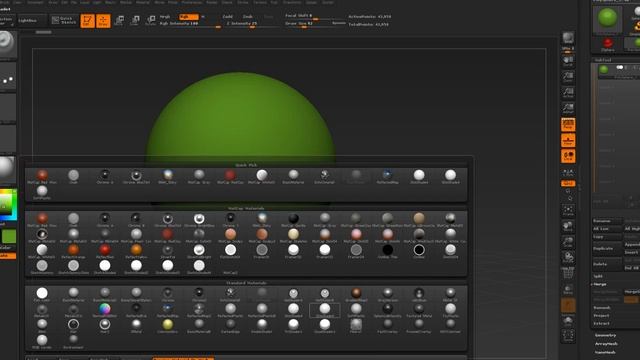Open the Transform menu
640x360 pixels.
pyautogui.click(x=292, y=2)
